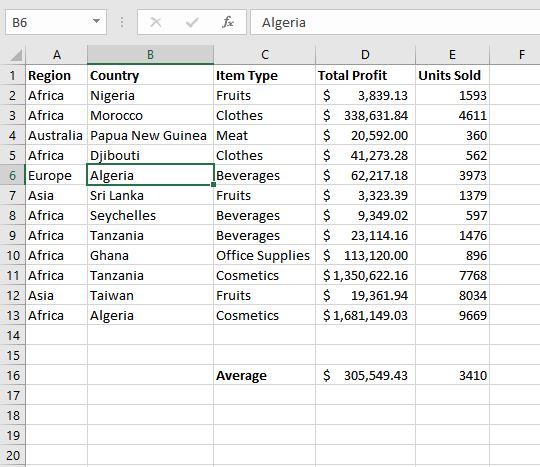Select column F header

coord(515,55)
